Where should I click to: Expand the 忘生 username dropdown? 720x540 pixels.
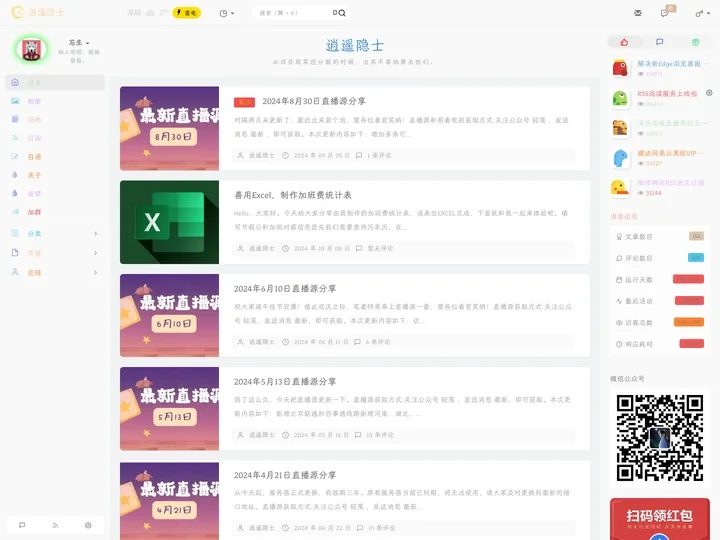tap(79, 43)
